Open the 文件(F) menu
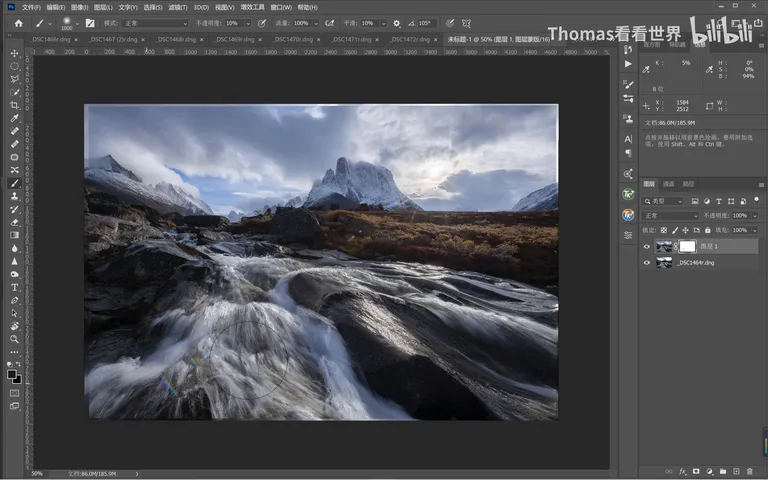768x480 pixels. click(31, 7)
